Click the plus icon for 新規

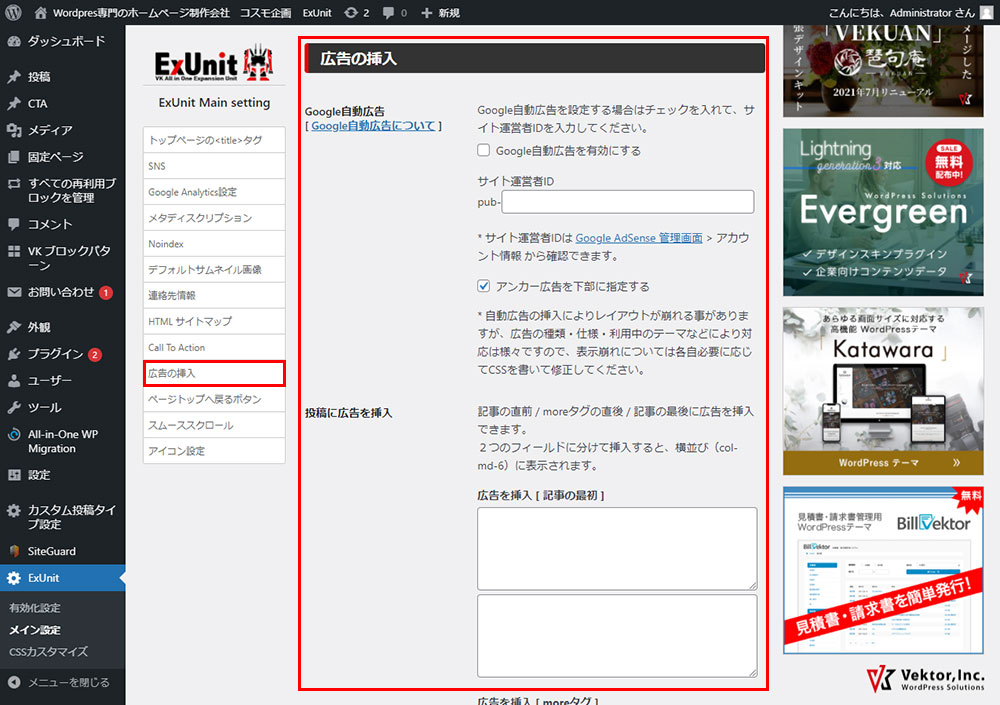[x=427, y=13]
